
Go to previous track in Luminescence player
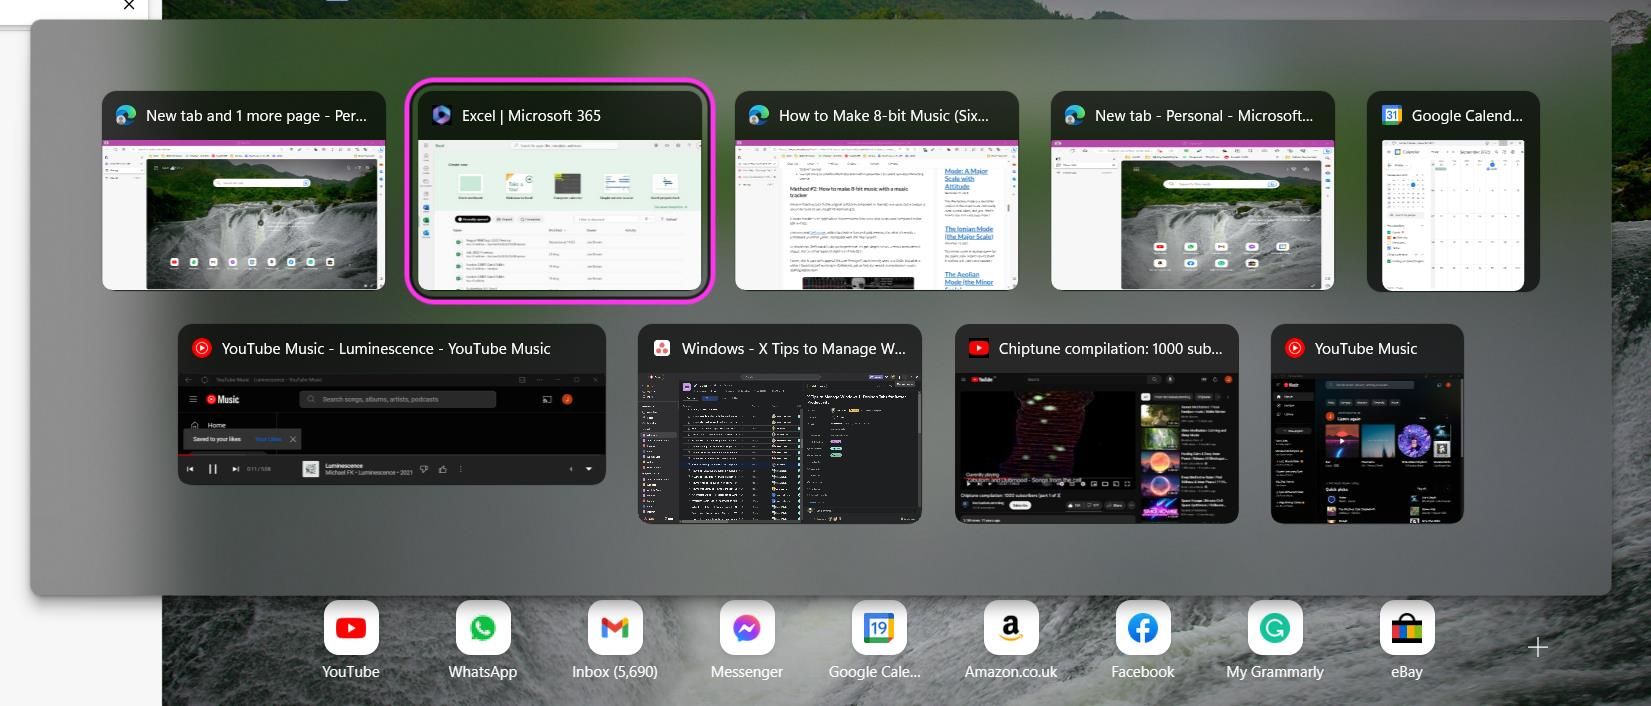coord(190,469)
